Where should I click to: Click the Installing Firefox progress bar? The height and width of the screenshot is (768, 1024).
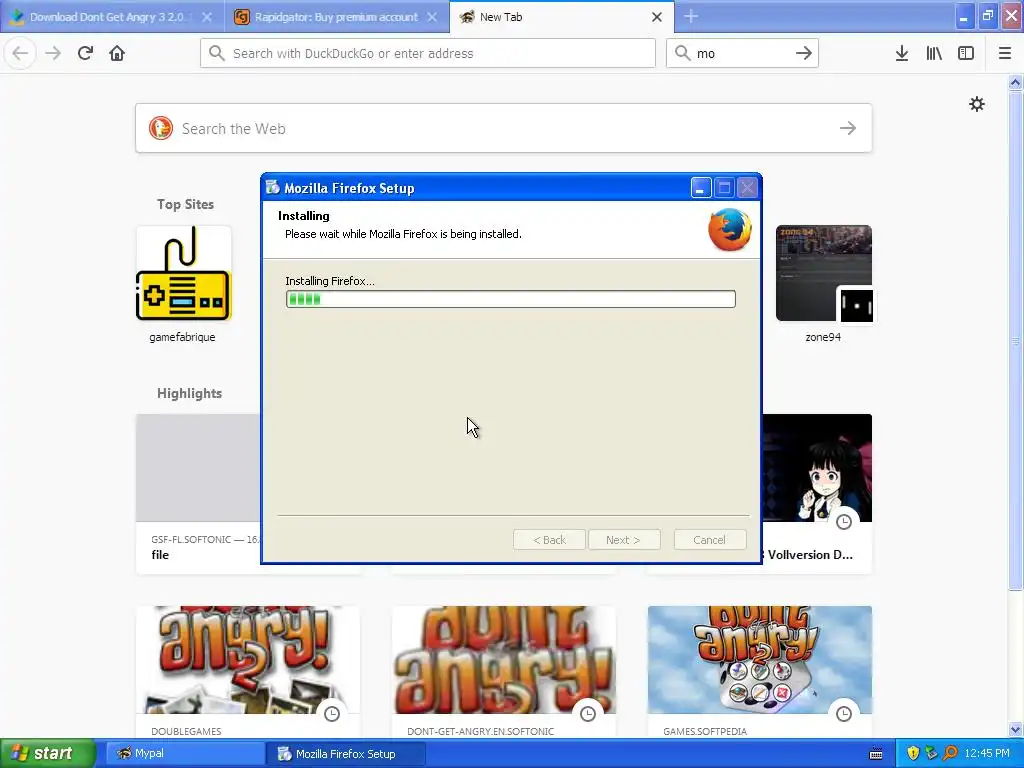click(511, 299)
